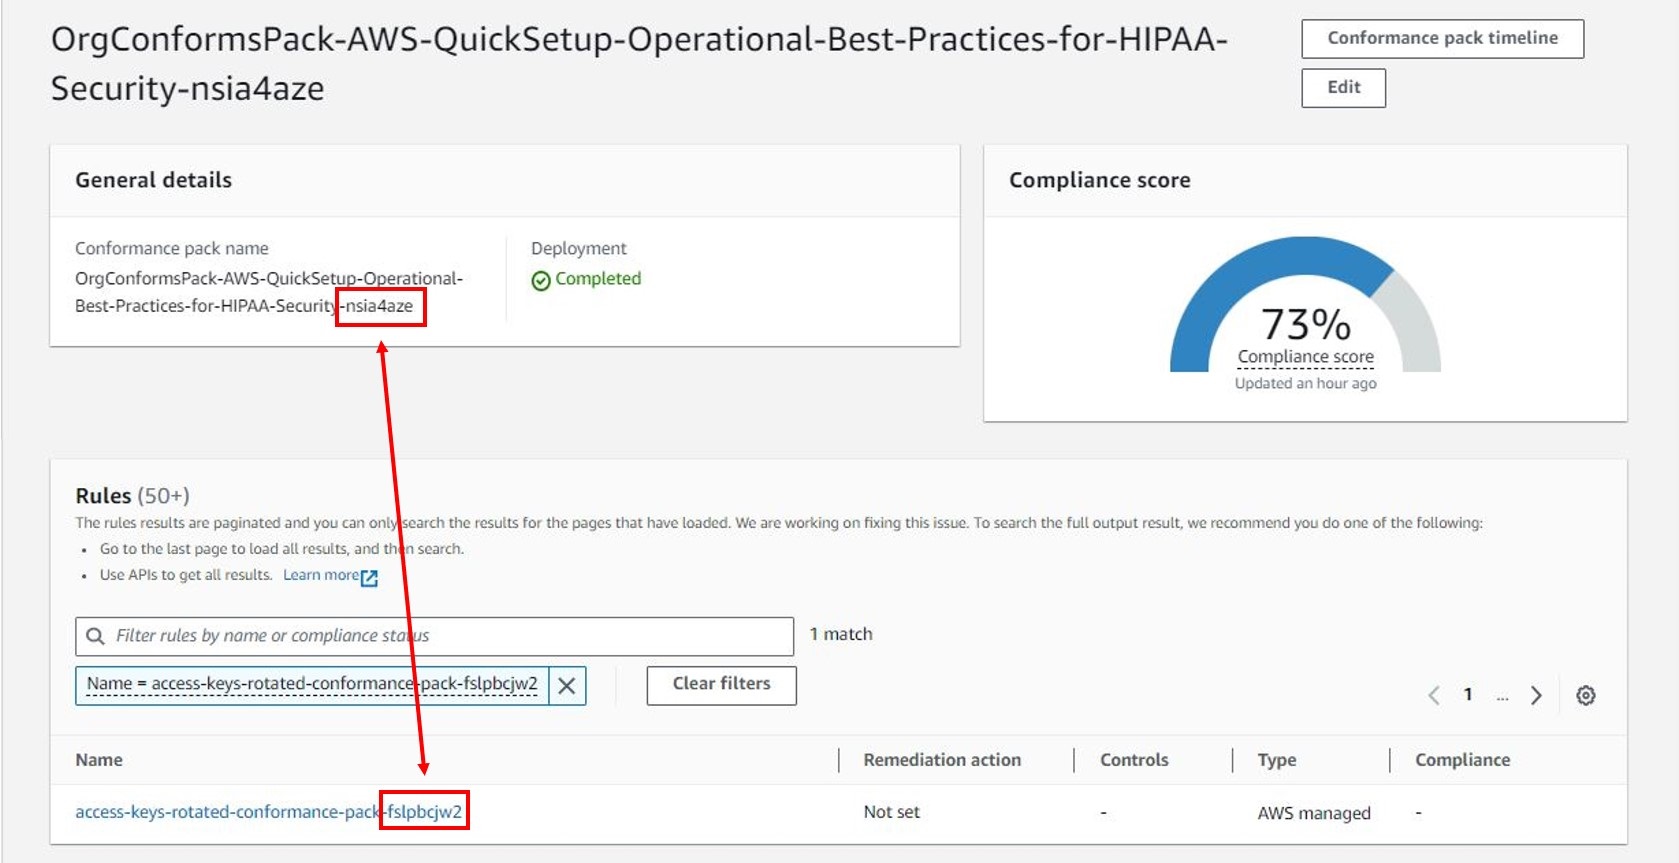Click the Edit button
Screen dimensions: 1679x863
pos(1343,88)
